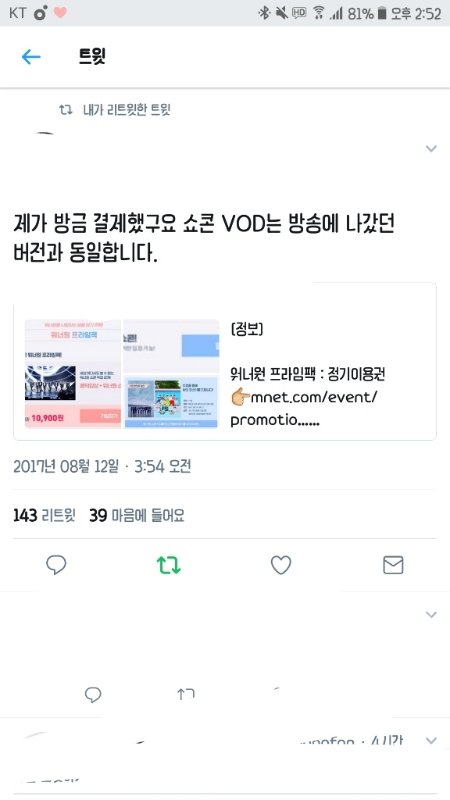Open the right preview image in quoted tweet

171,373
